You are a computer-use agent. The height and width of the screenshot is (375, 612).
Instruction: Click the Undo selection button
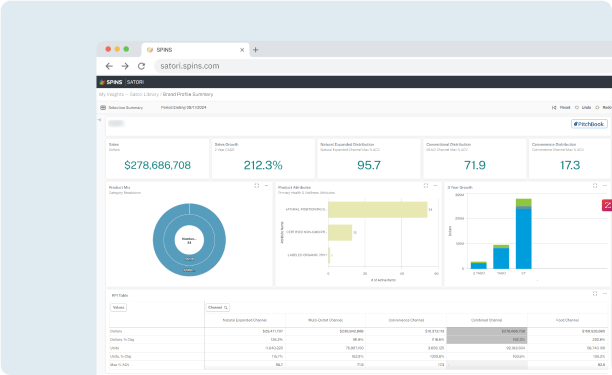[x=584, y=107]
